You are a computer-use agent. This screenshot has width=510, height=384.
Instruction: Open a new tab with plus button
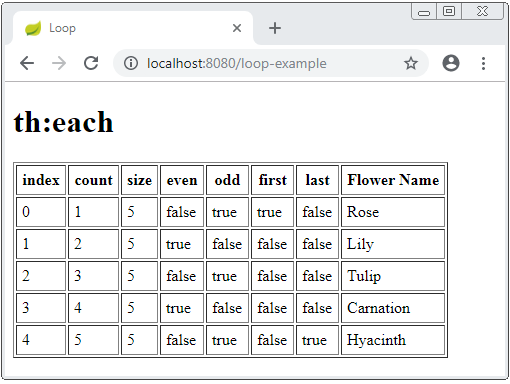pyautogui.click(x=275, y=28)
